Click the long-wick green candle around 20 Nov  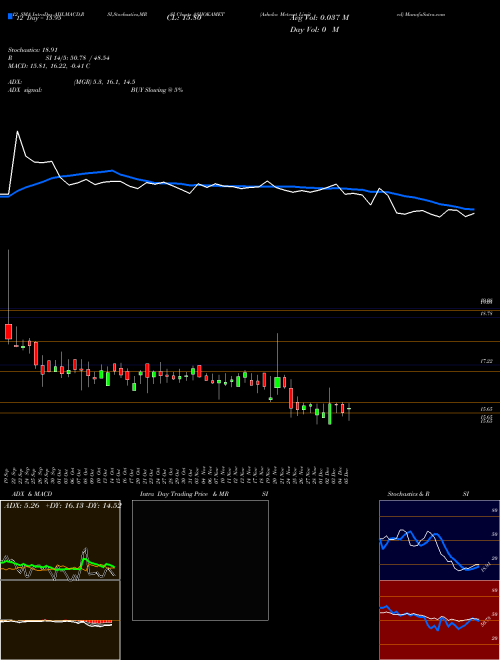click(277, 382)
